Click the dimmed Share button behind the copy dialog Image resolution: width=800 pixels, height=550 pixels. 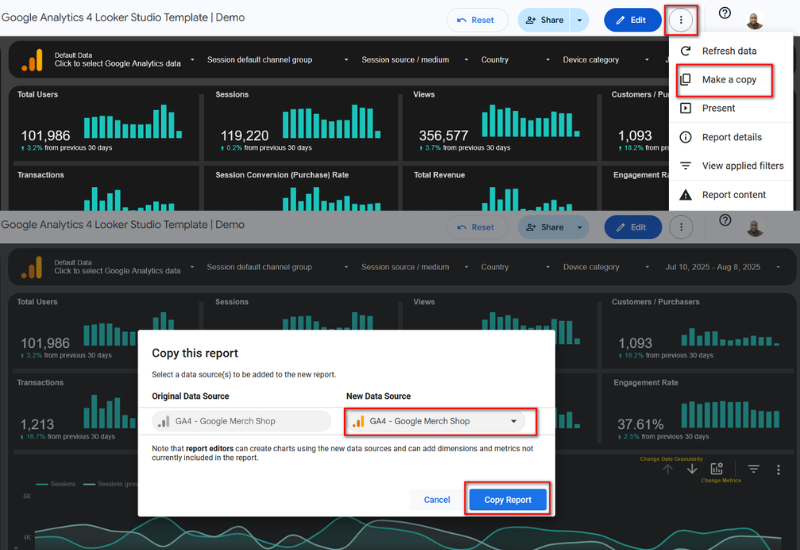(544, 228)
